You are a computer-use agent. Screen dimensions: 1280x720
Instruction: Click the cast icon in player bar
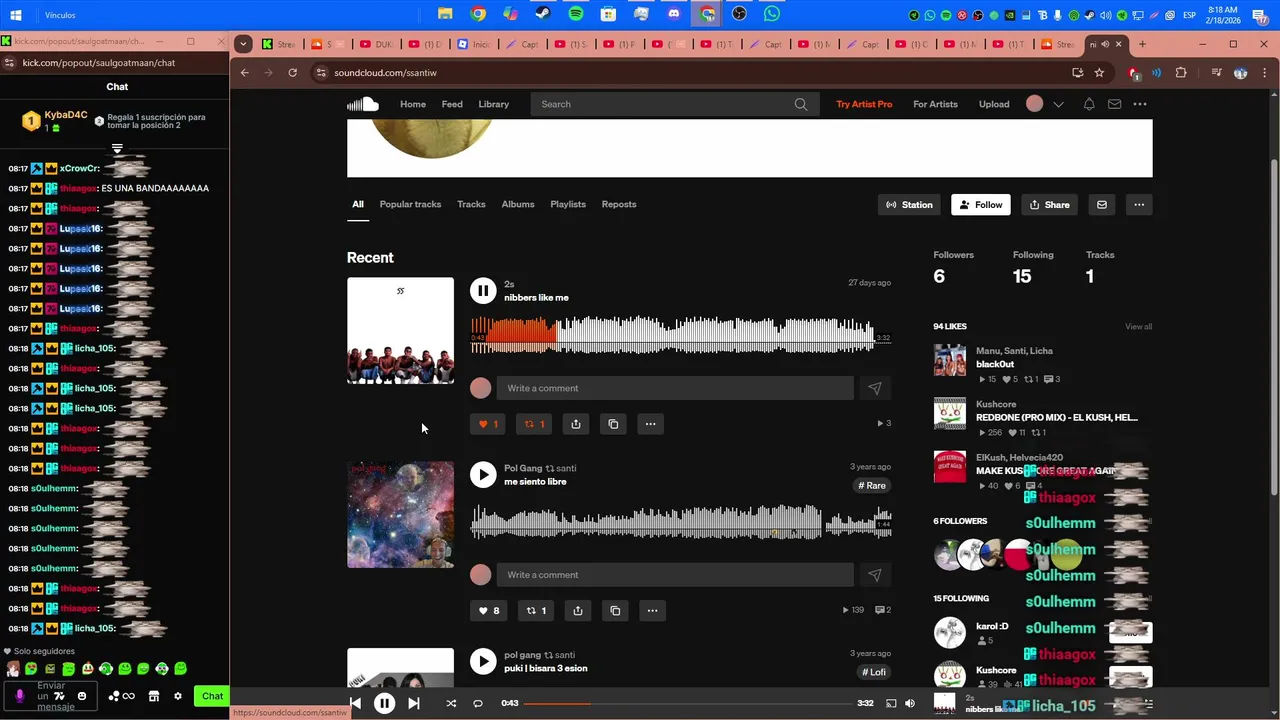pos(891,703)
